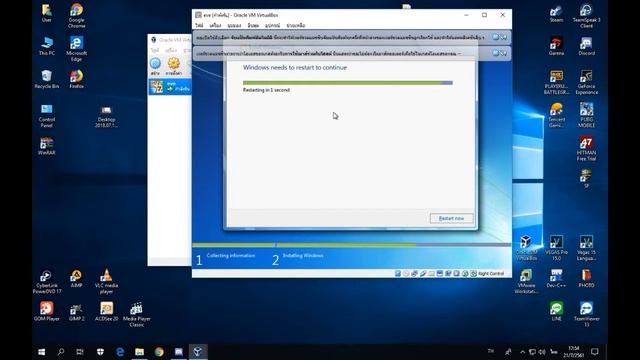Click the optical disc indicator in VM status bar
640x360 pixels.
(406, 273)
